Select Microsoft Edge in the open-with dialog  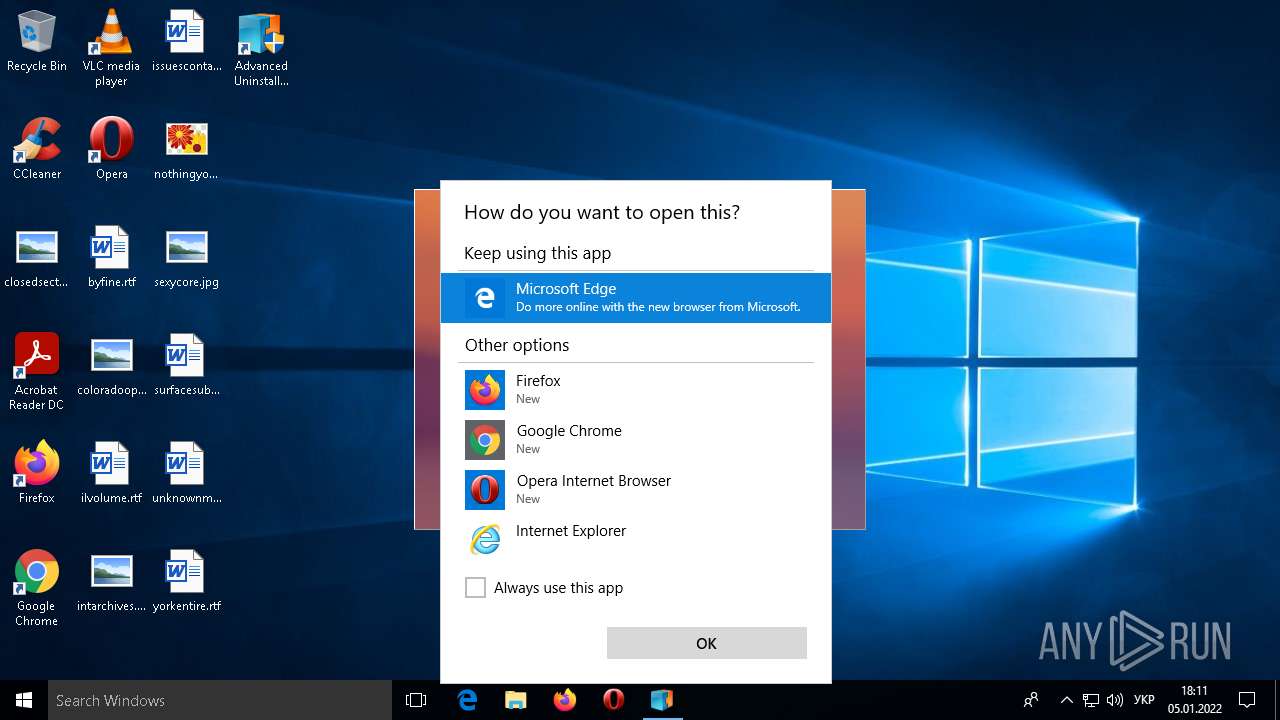[636, 298]
